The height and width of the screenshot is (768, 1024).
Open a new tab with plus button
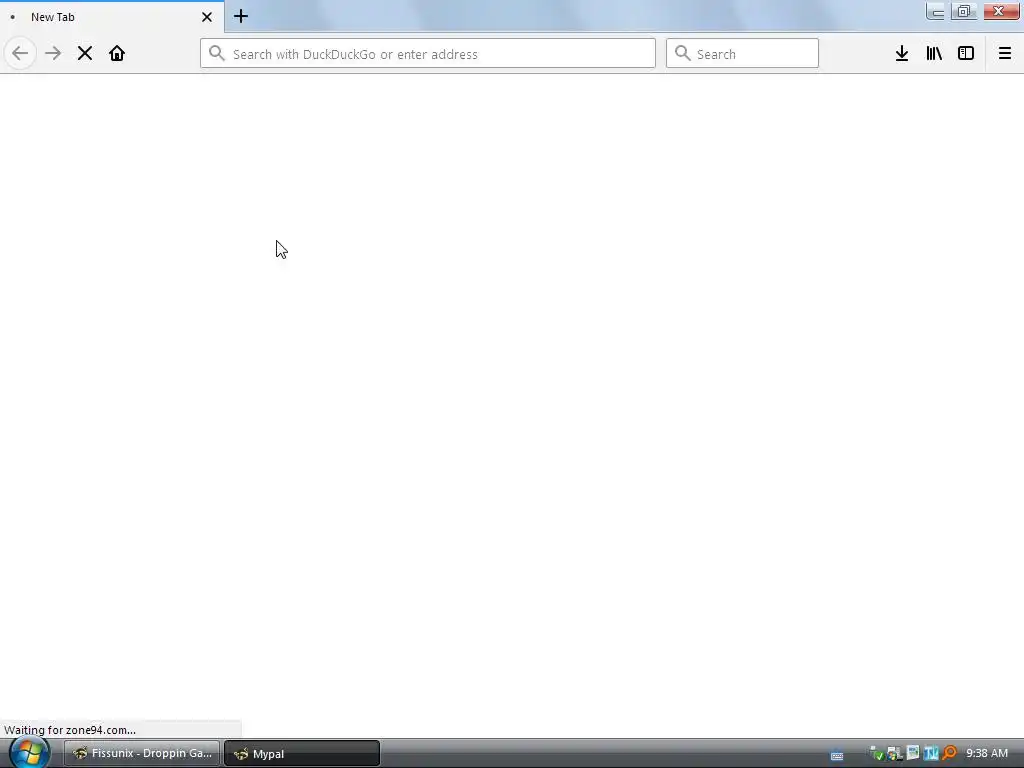click(241, 16)
